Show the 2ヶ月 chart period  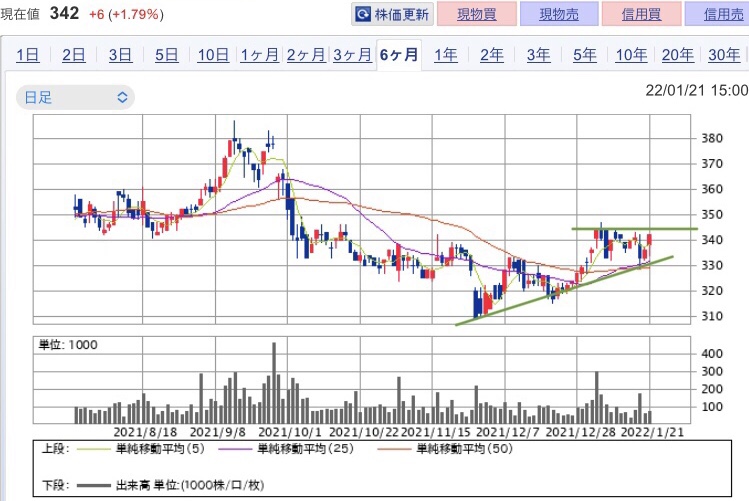tap(306, 55)
